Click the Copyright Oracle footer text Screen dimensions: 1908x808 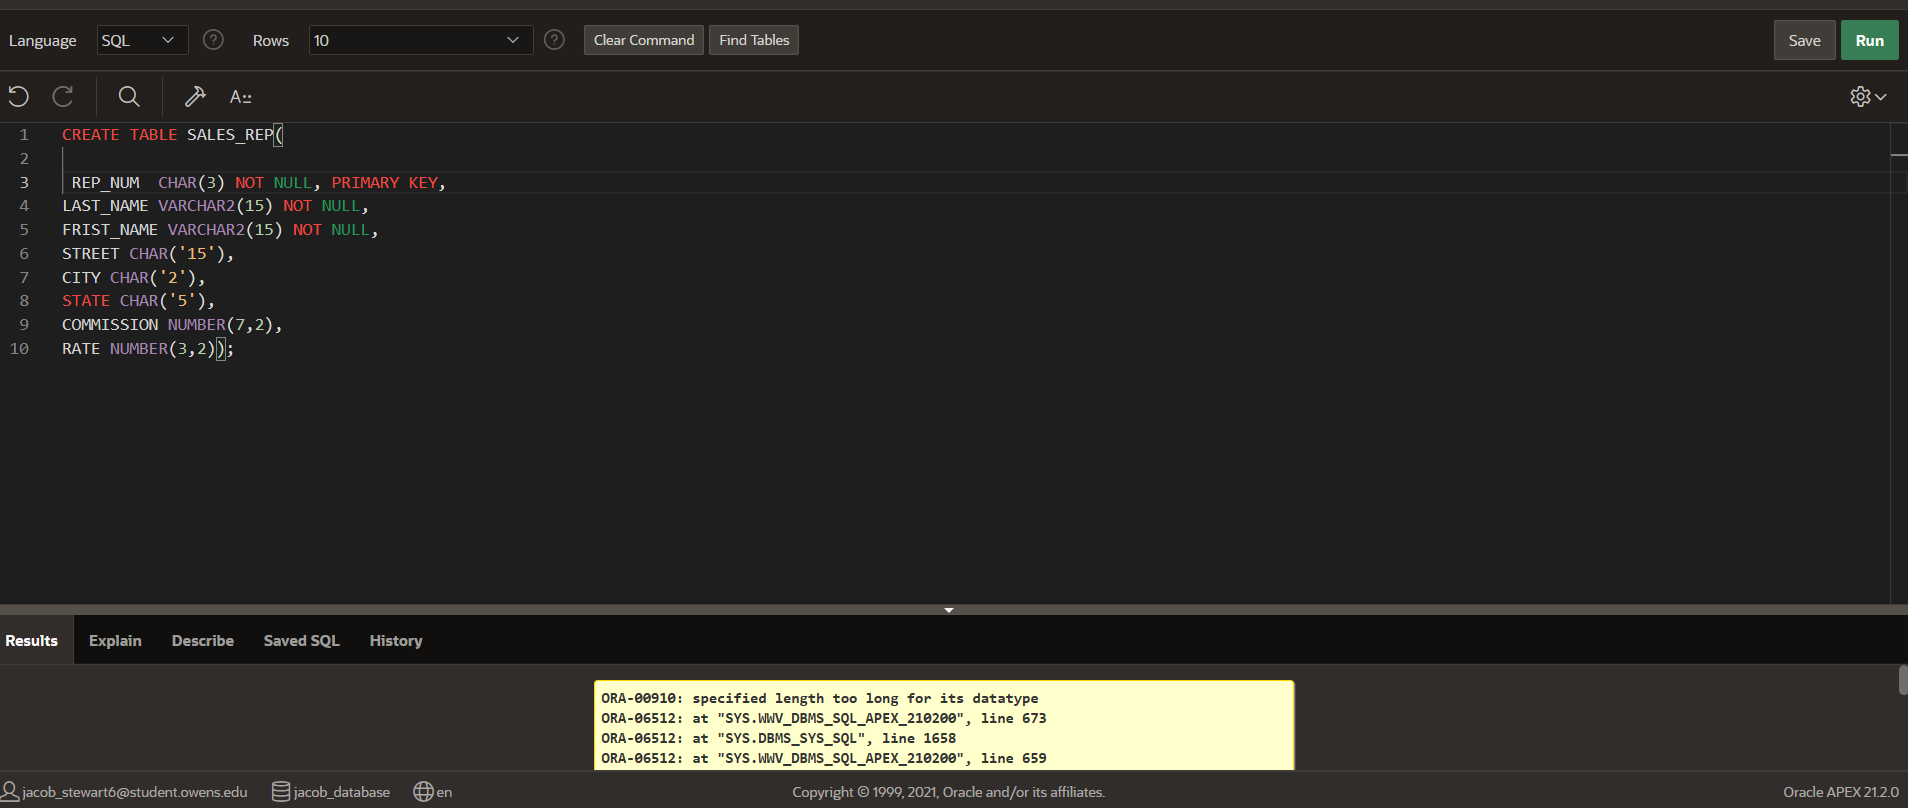[x=949, y=792]
